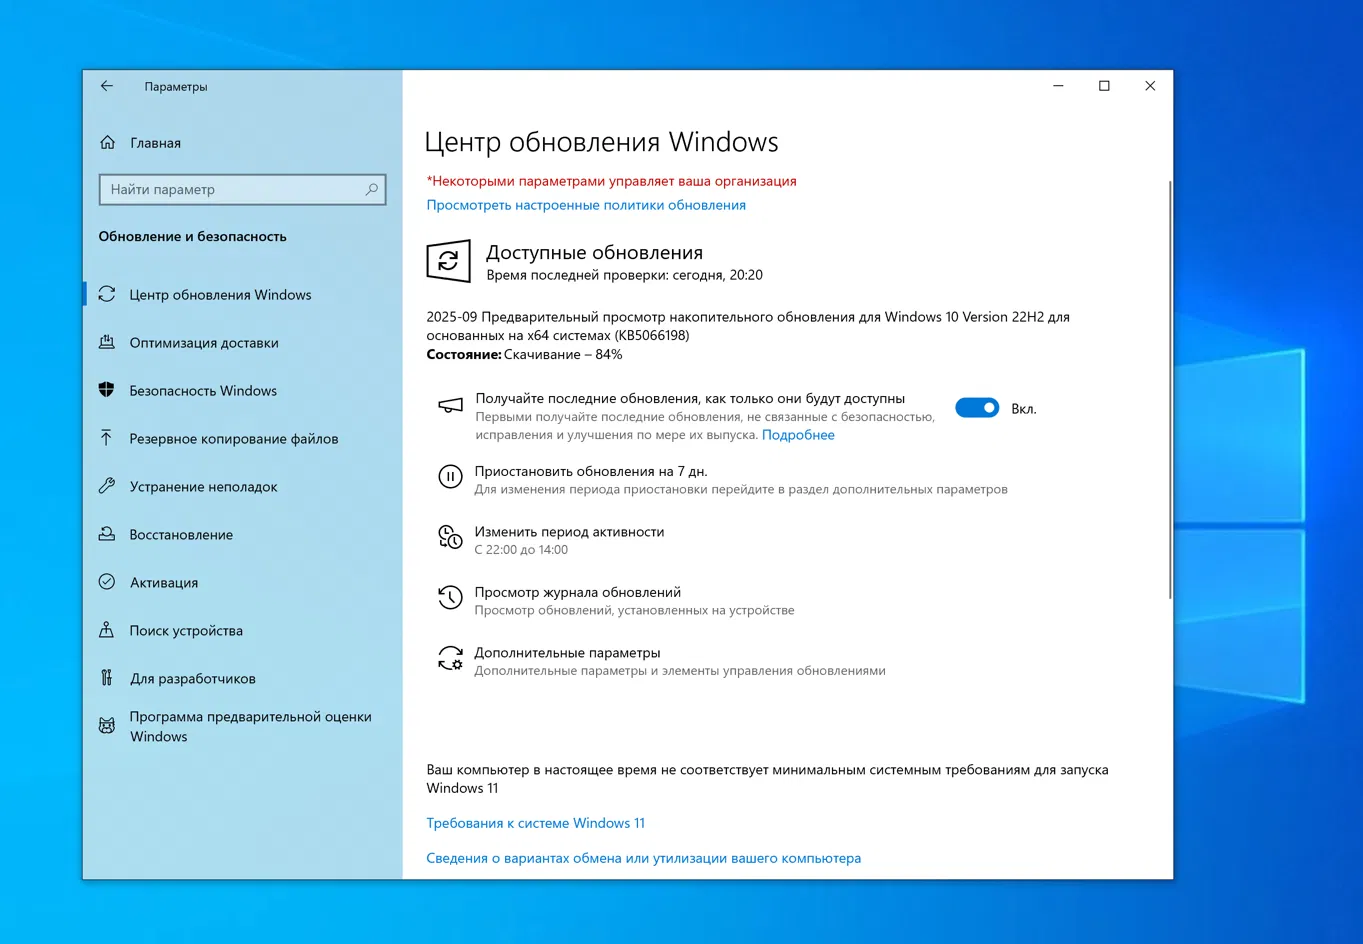This screenshot has height=944, width=1363.
Task: Click the back arrow next to Параметры
Action: click(107, 86)
